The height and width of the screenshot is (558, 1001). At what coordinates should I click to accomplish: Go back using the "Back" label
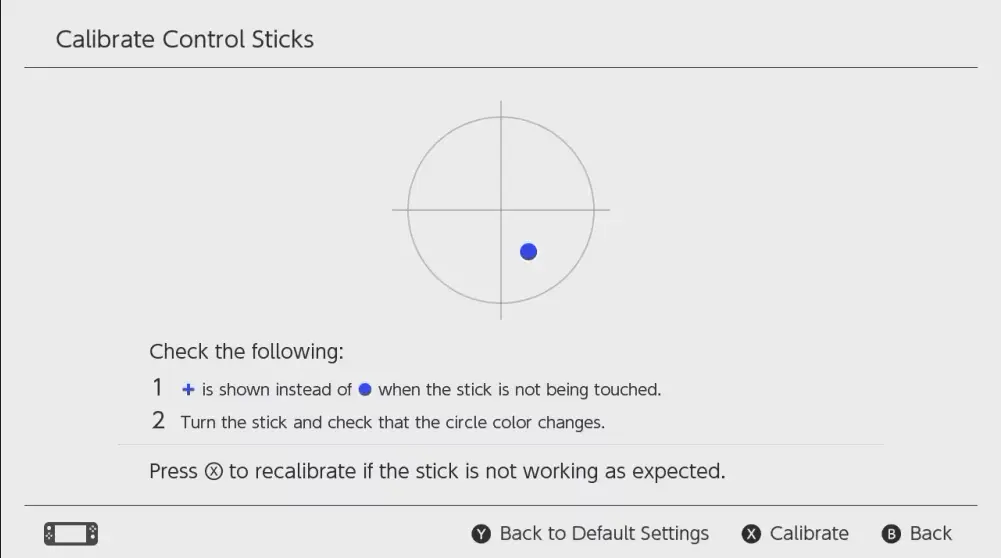pos(930,534)
